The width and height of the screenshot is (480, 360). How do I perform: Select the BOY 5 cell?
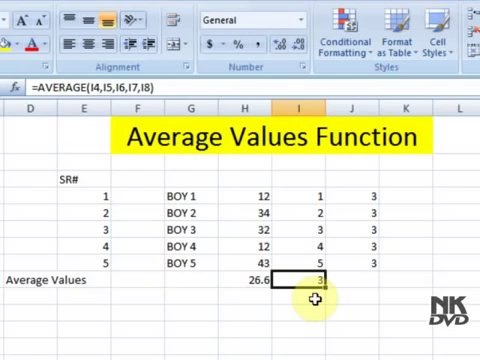click(191, 263)
